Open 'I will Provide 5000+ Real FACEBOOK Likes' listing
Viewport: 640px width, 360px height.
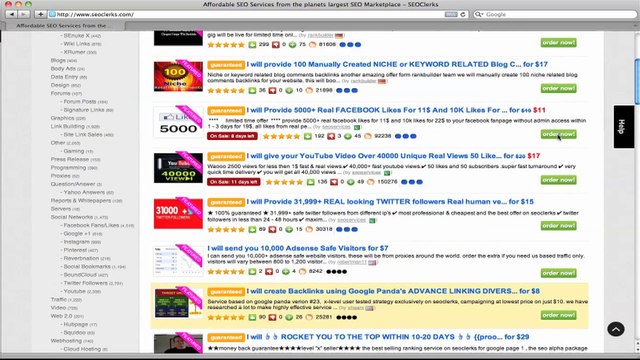point(396,110)
